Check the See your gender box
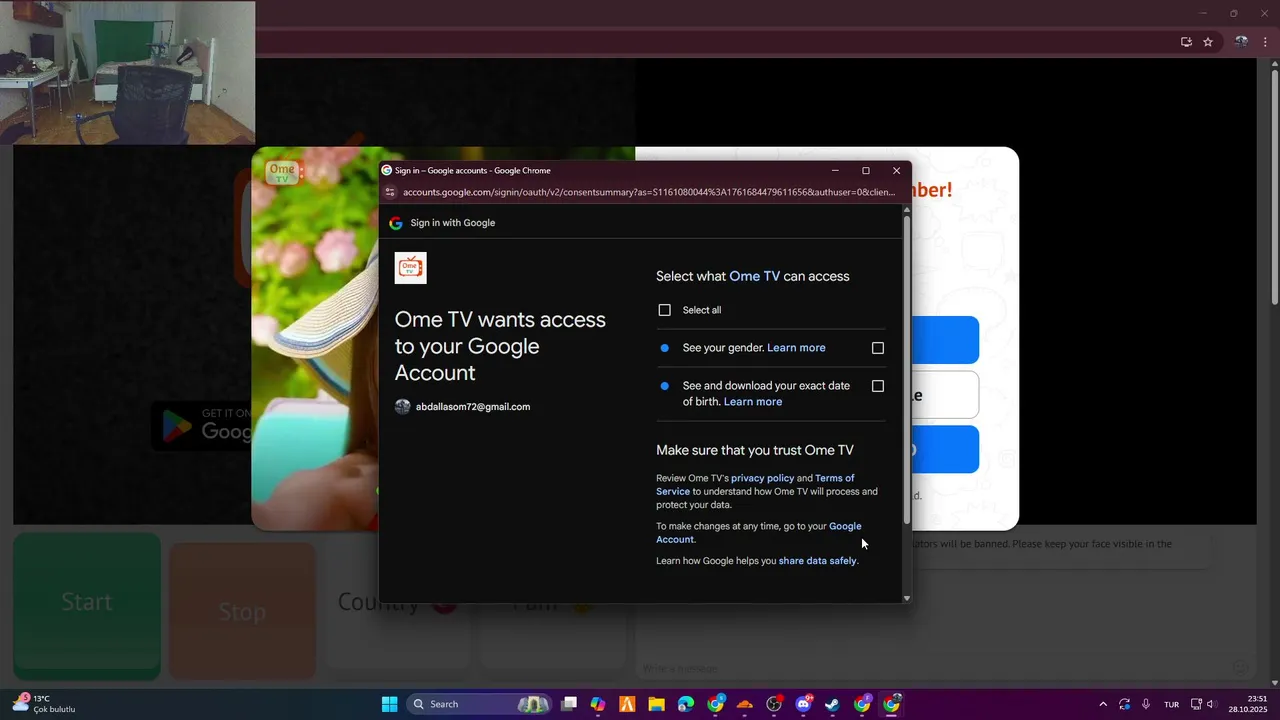This screenshot has width=1280, height=720. 878,348
